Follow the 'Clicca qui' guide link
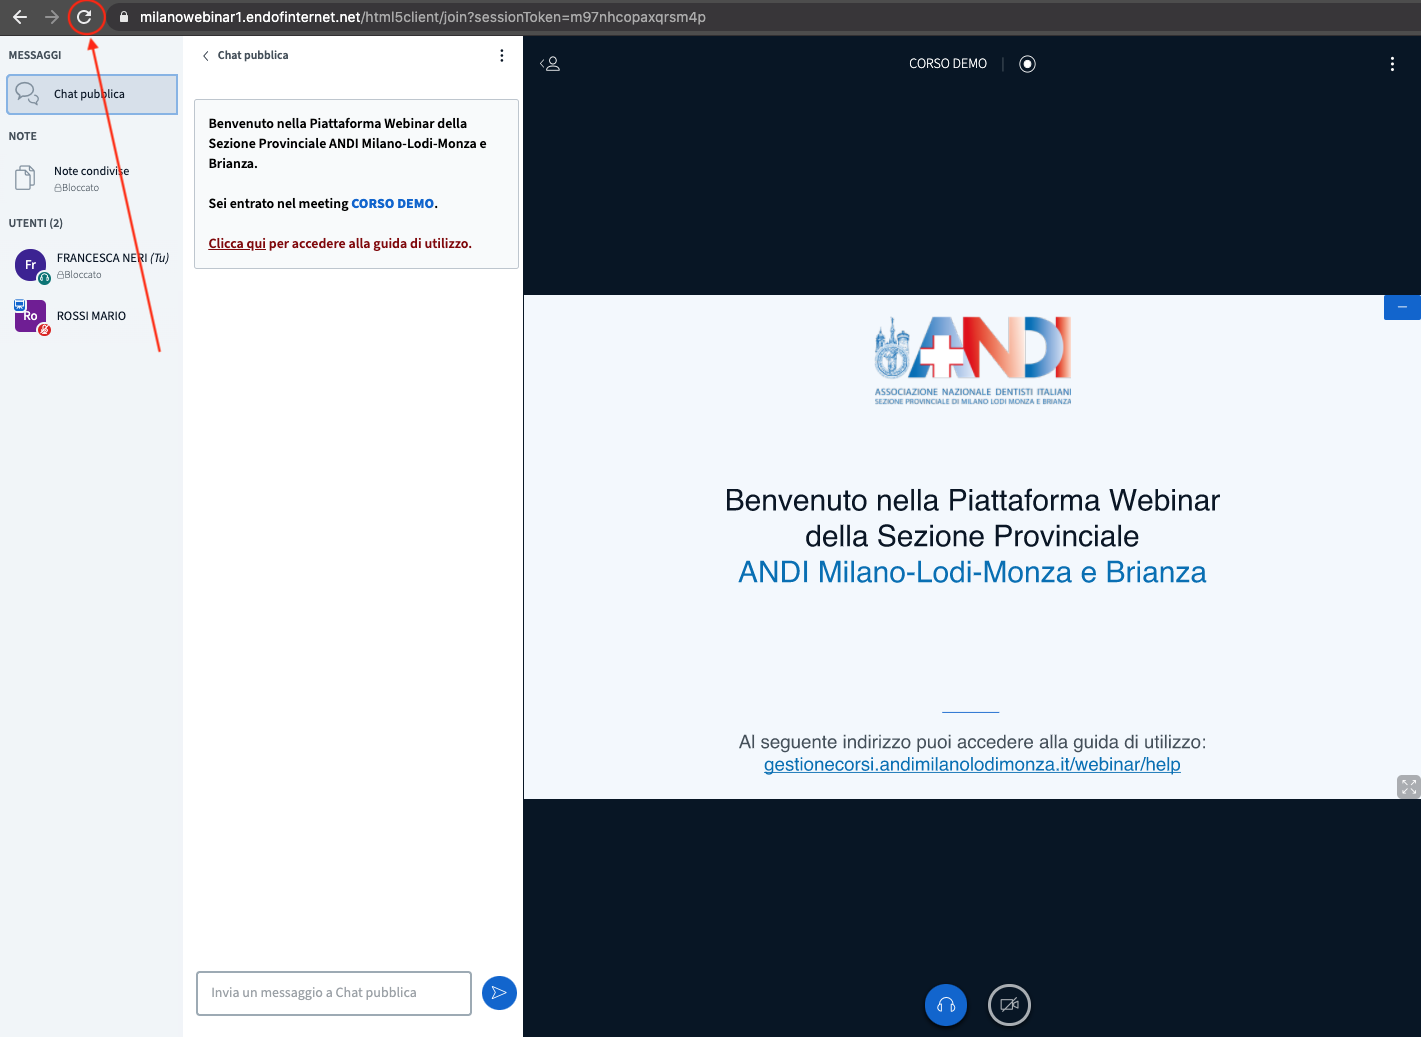 click(x=237, y=244)
